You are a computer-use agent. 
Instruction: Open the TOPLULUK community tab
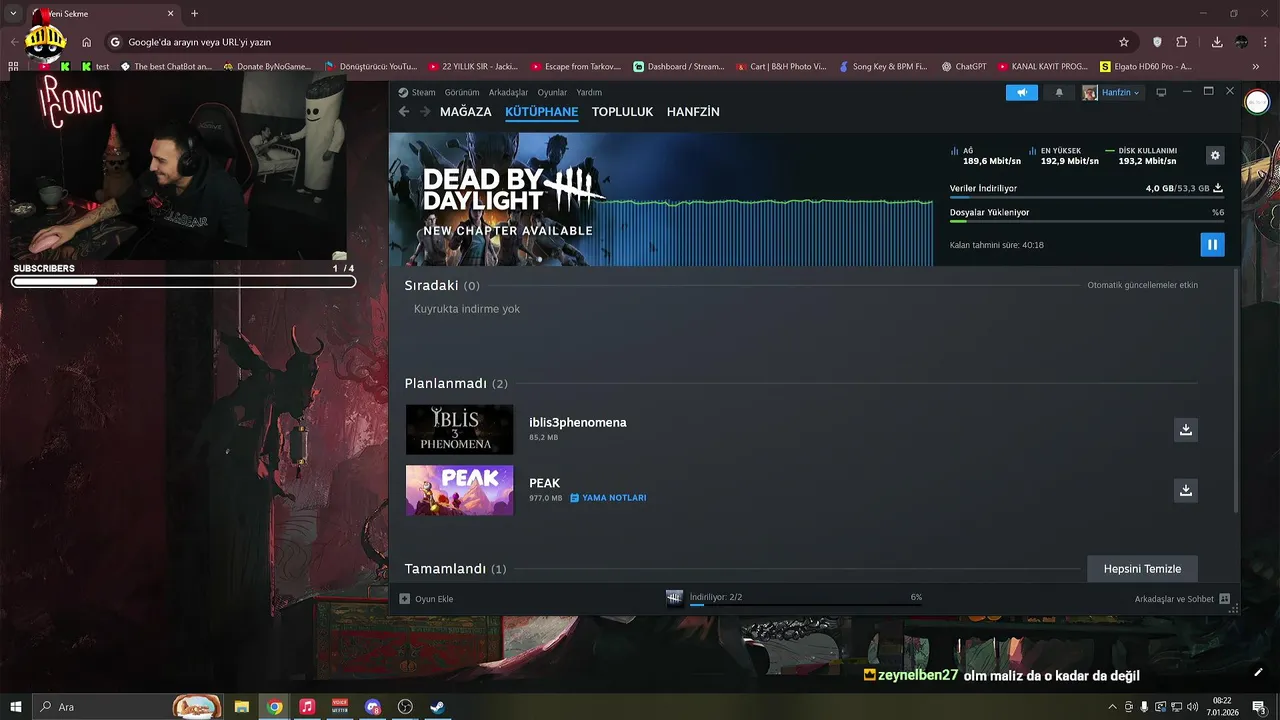pyautogui.click(x=622, y=112)
